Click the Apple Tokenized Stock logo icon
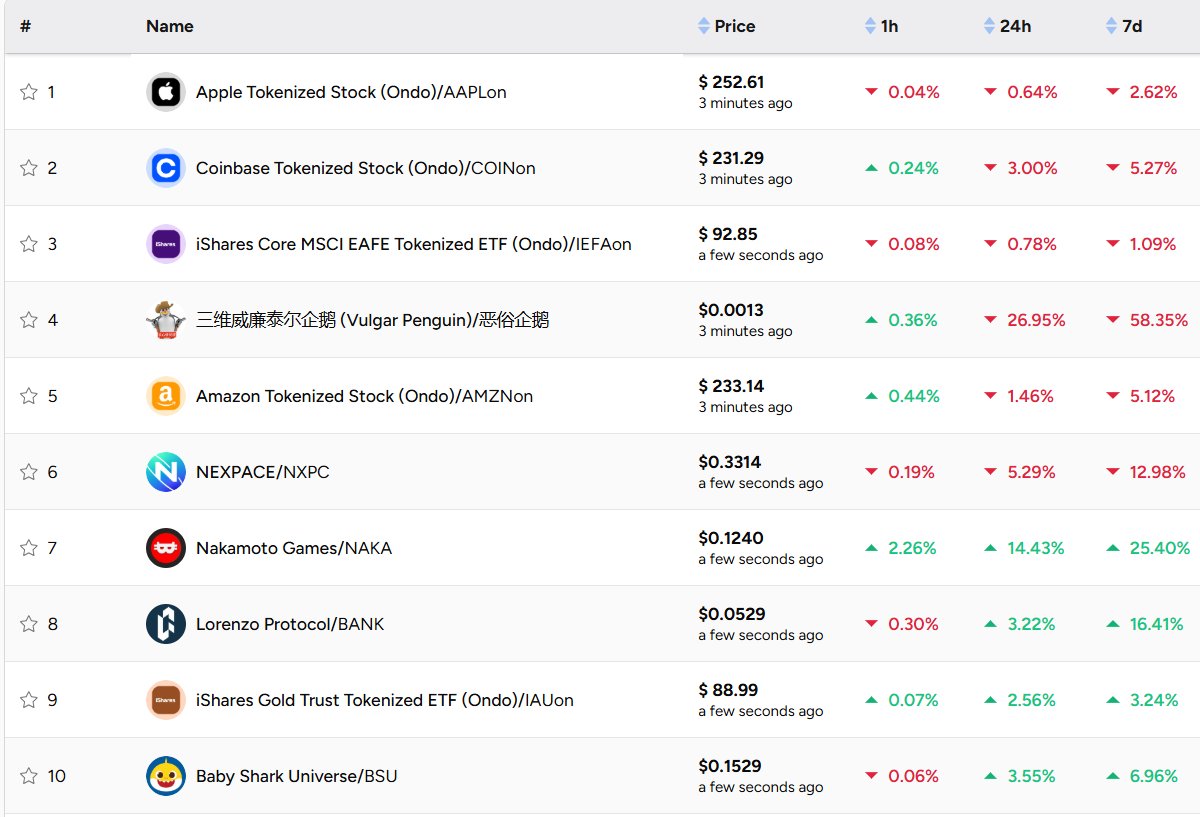The height and width of the screenshot is (817, 1200). point(165,92)
